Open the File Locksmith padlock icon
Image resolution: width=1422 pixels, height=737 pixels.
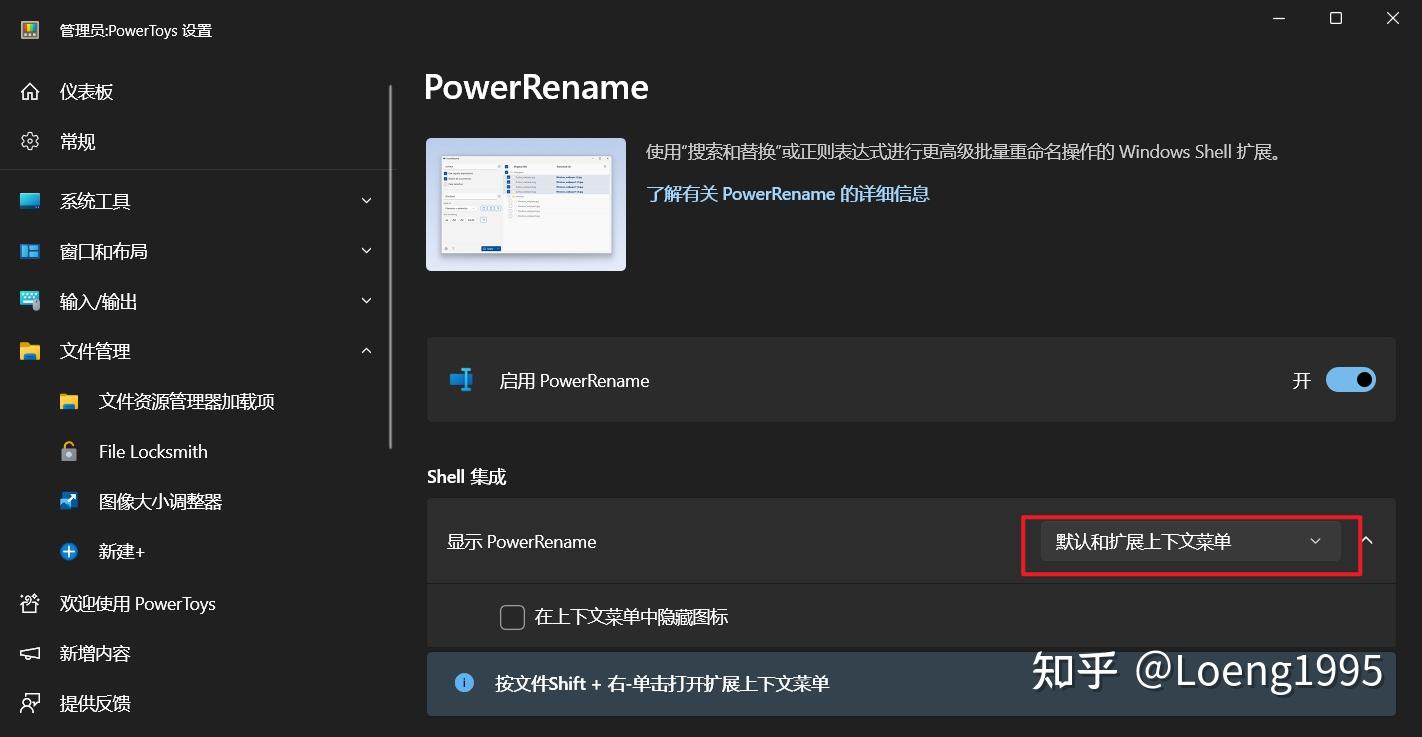click(x=68, y=451)
